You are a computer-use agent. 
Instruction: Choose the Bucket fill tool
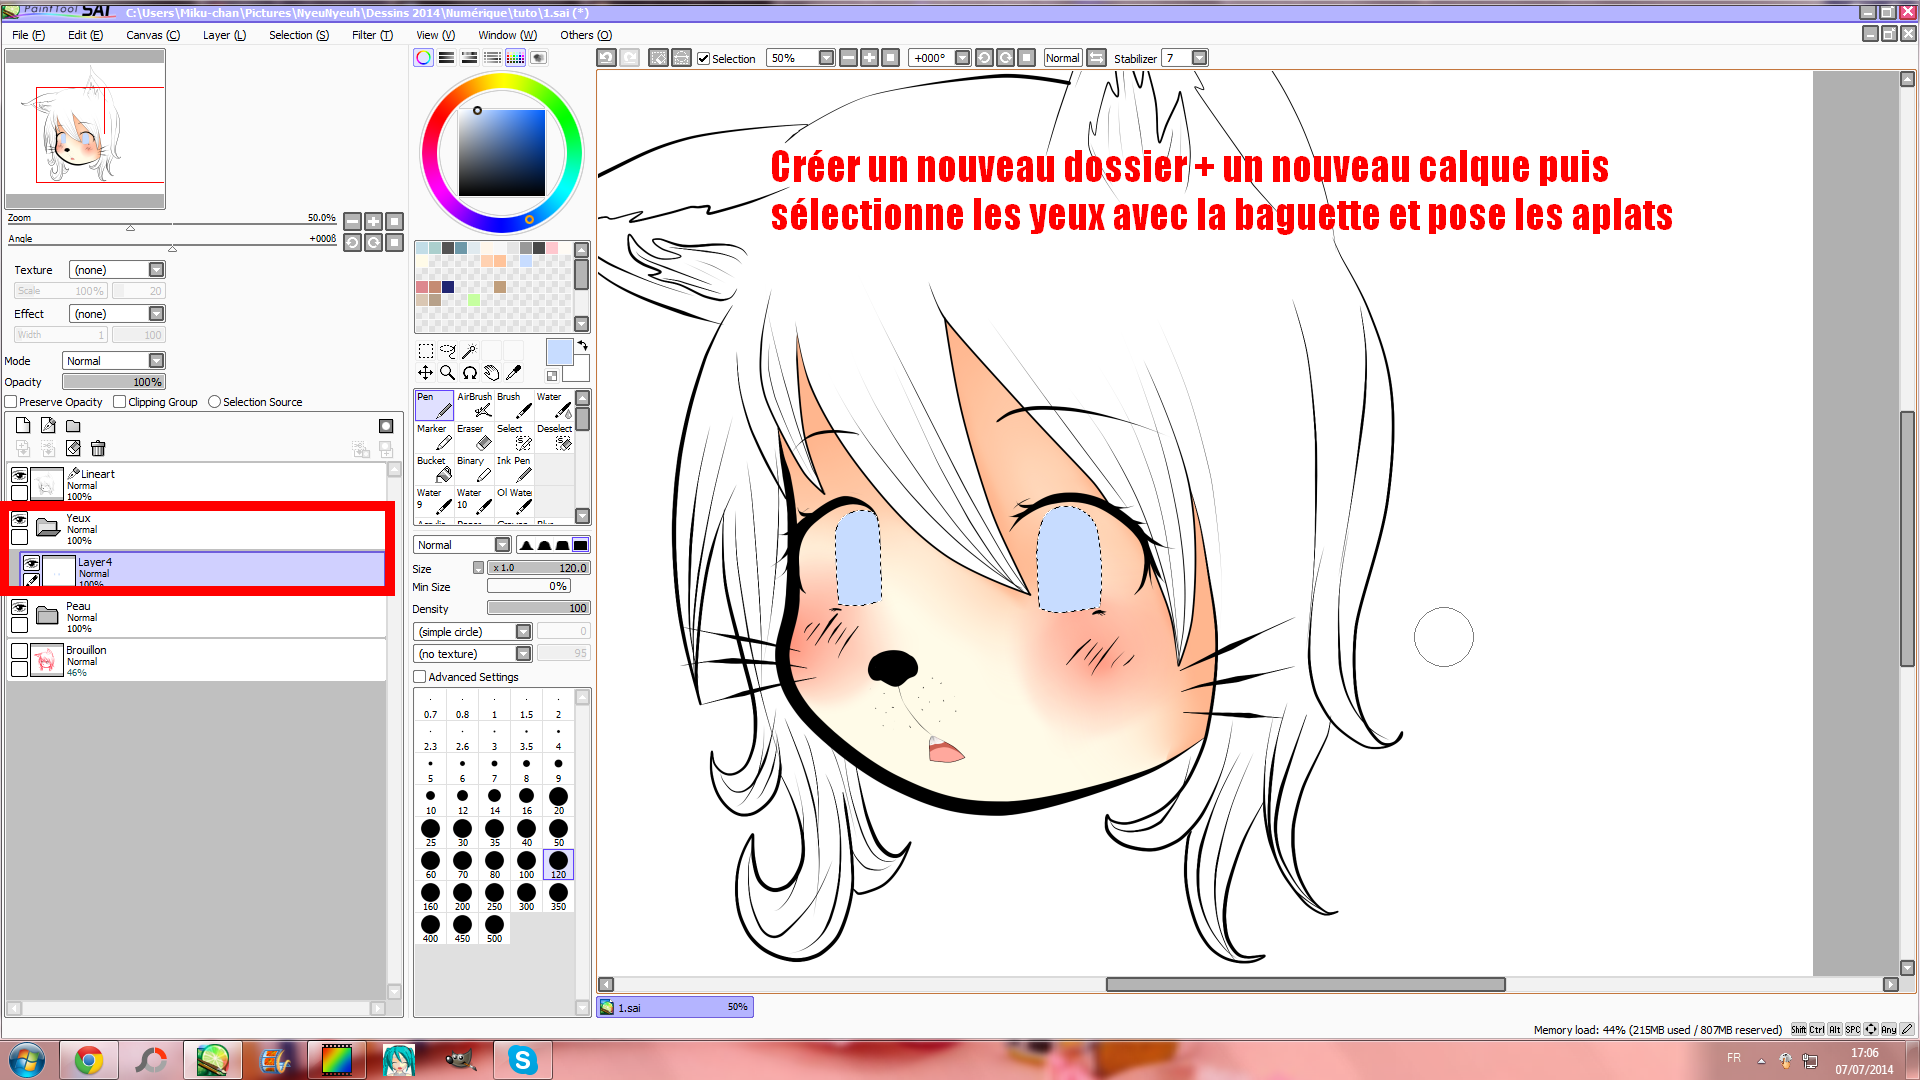[x=434, y=469]
